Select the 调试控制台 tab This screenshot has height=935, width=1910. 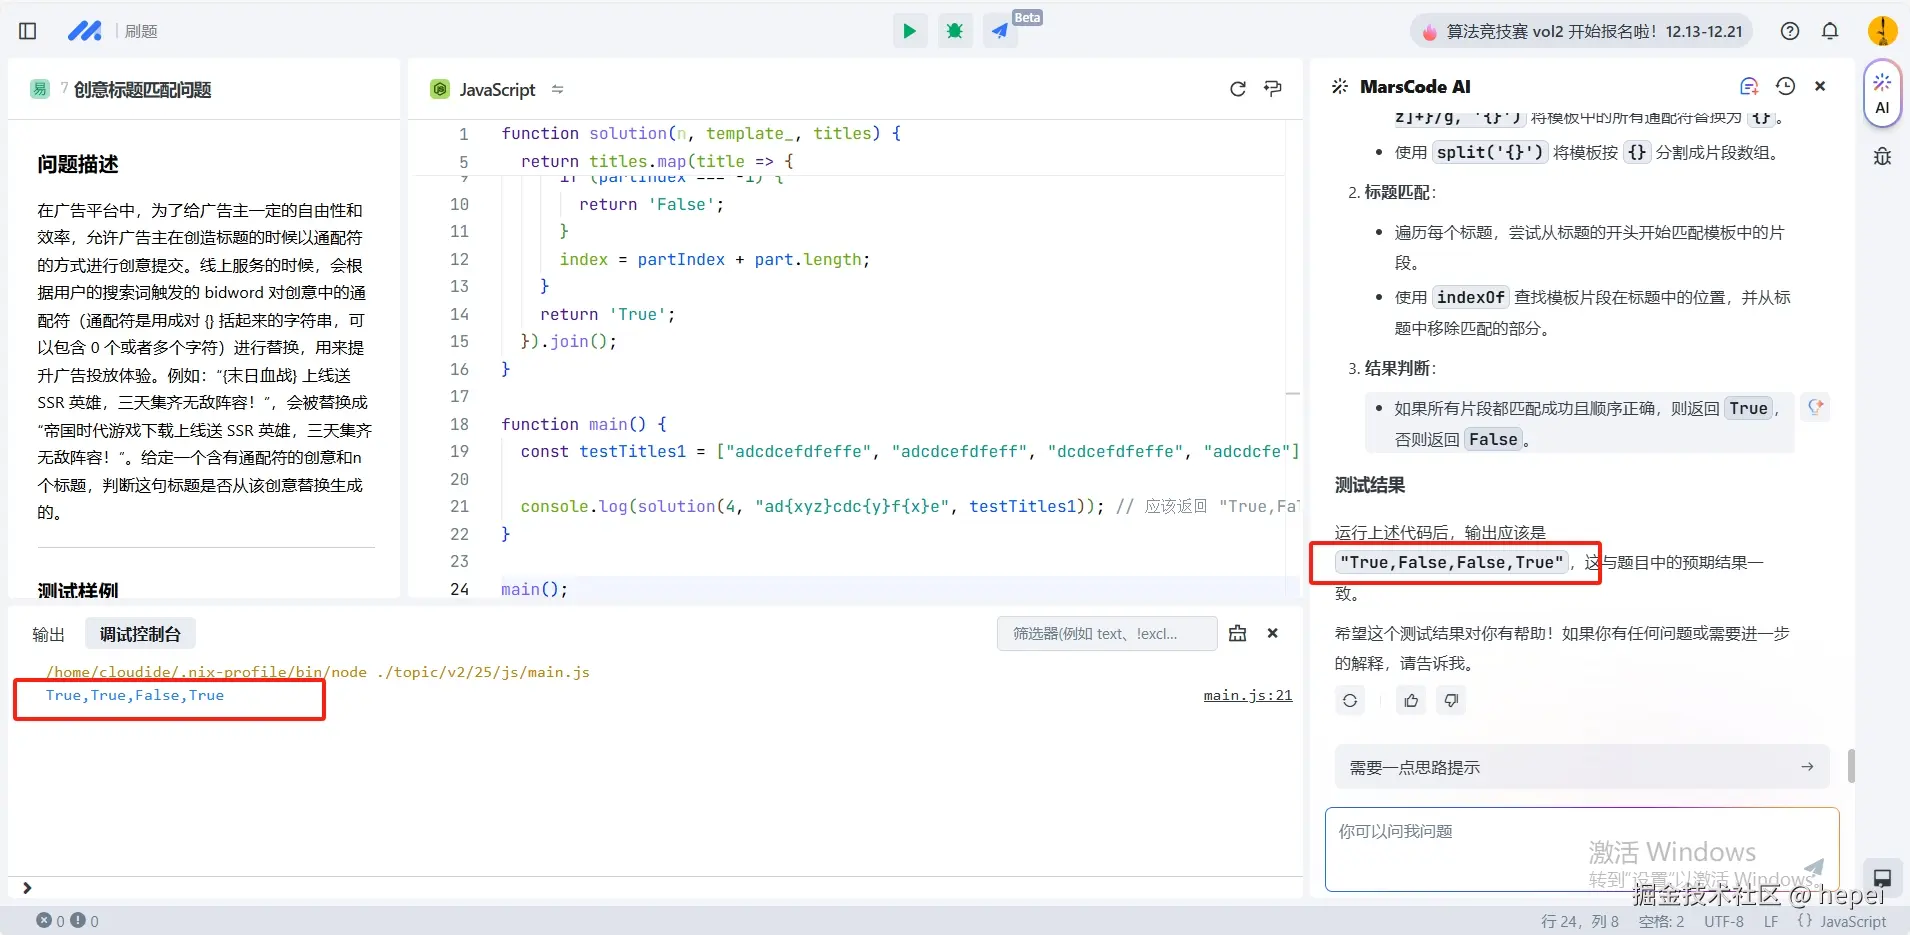click(140, 634)
